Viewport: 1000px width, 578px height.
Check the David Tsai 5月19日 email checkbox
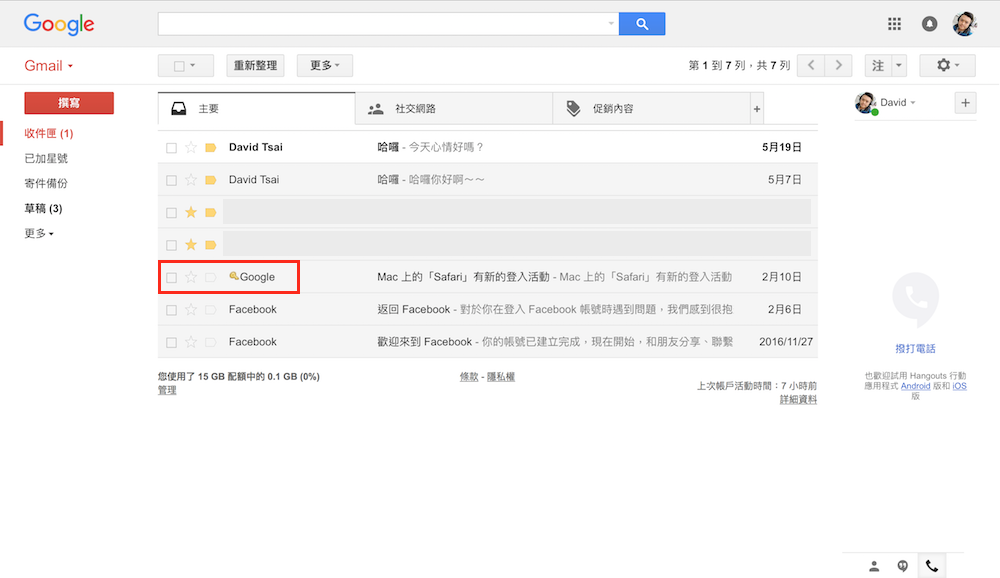(171, 148)
